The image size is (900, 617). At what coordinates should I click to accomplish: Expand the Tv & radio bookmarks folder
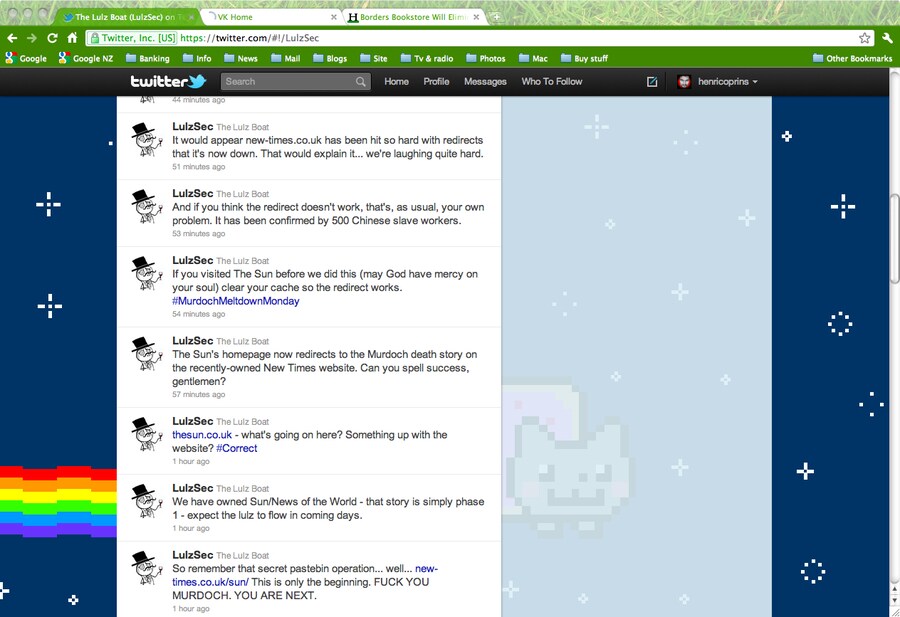(x=427, y=58)
